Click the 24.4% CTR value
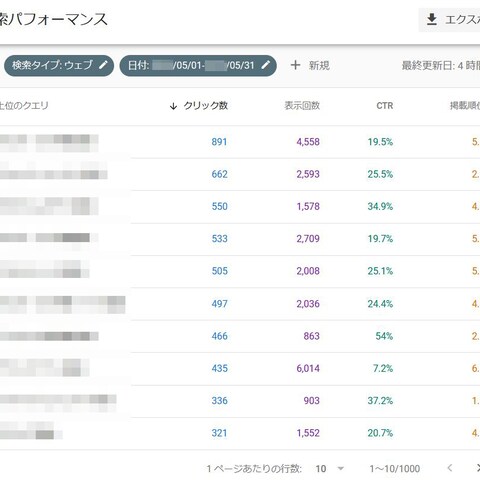The image size is (480, 480). 380,304
